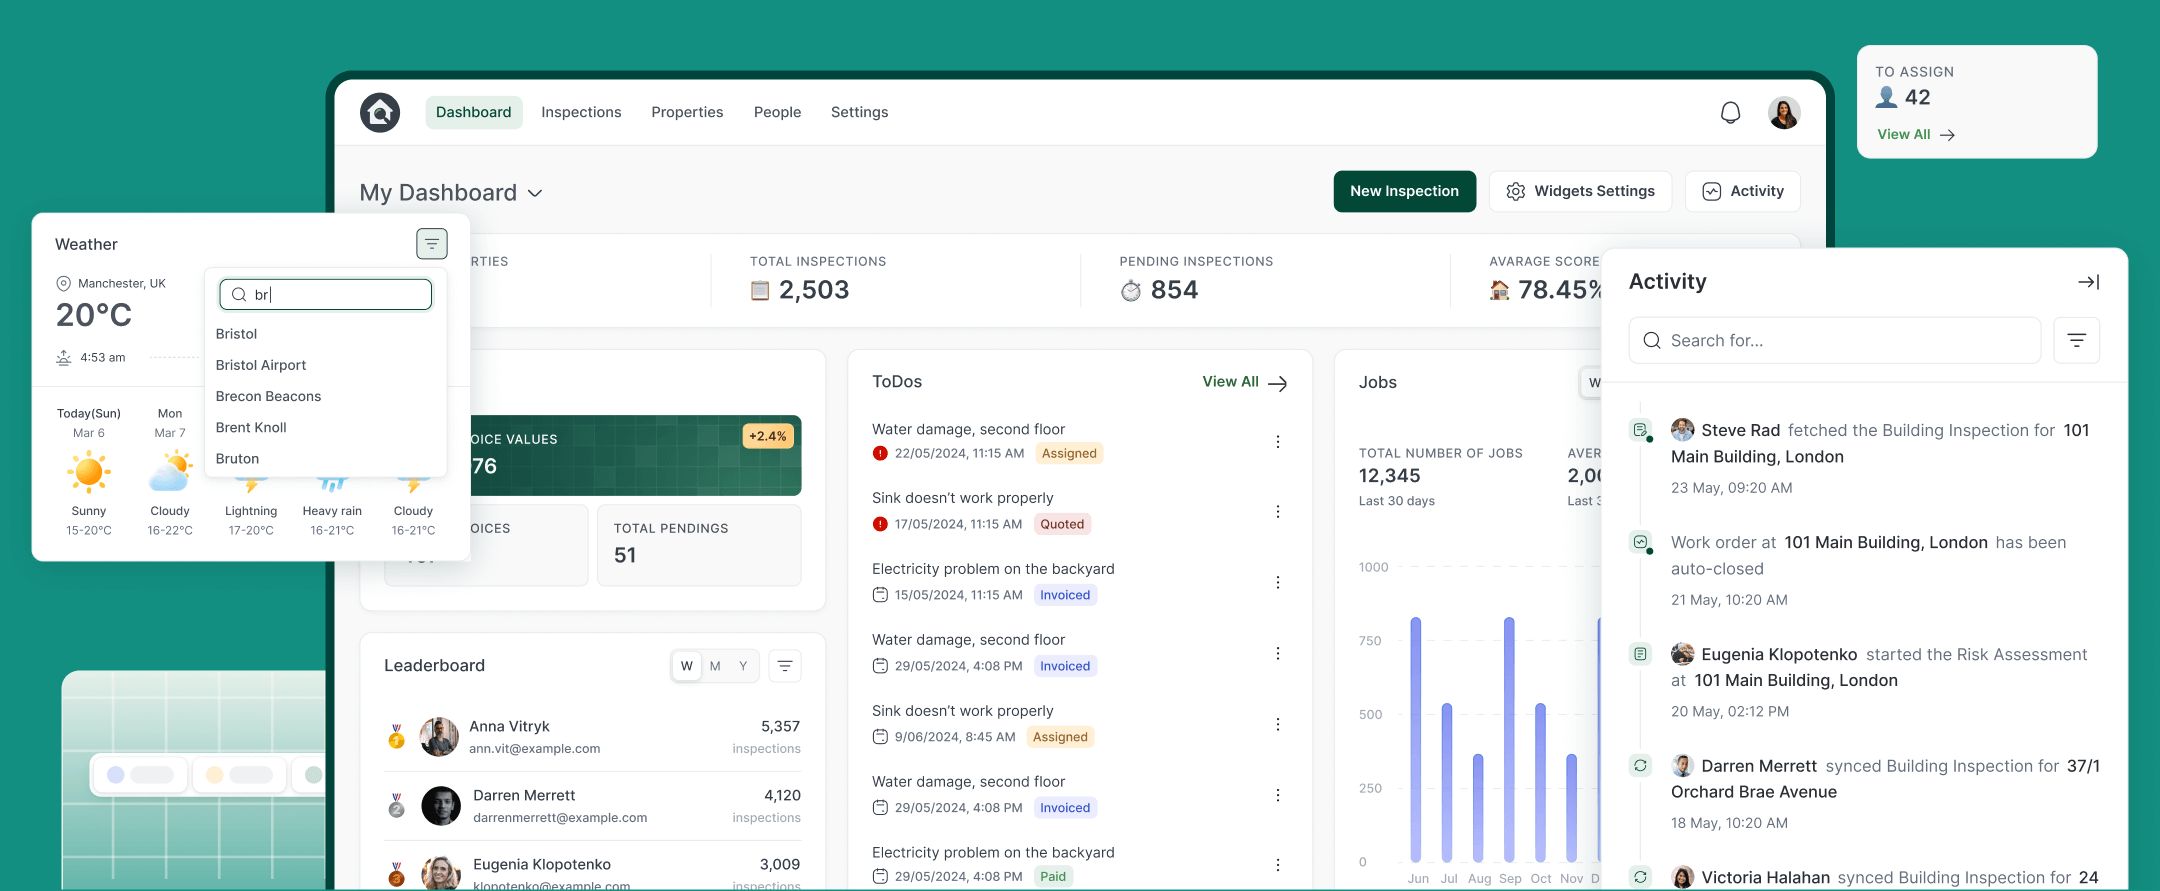Switch the Leaderboard to the W (week) view
Image resolution: width=2160 pixels, height=891 pixels.
coord(686,666)
